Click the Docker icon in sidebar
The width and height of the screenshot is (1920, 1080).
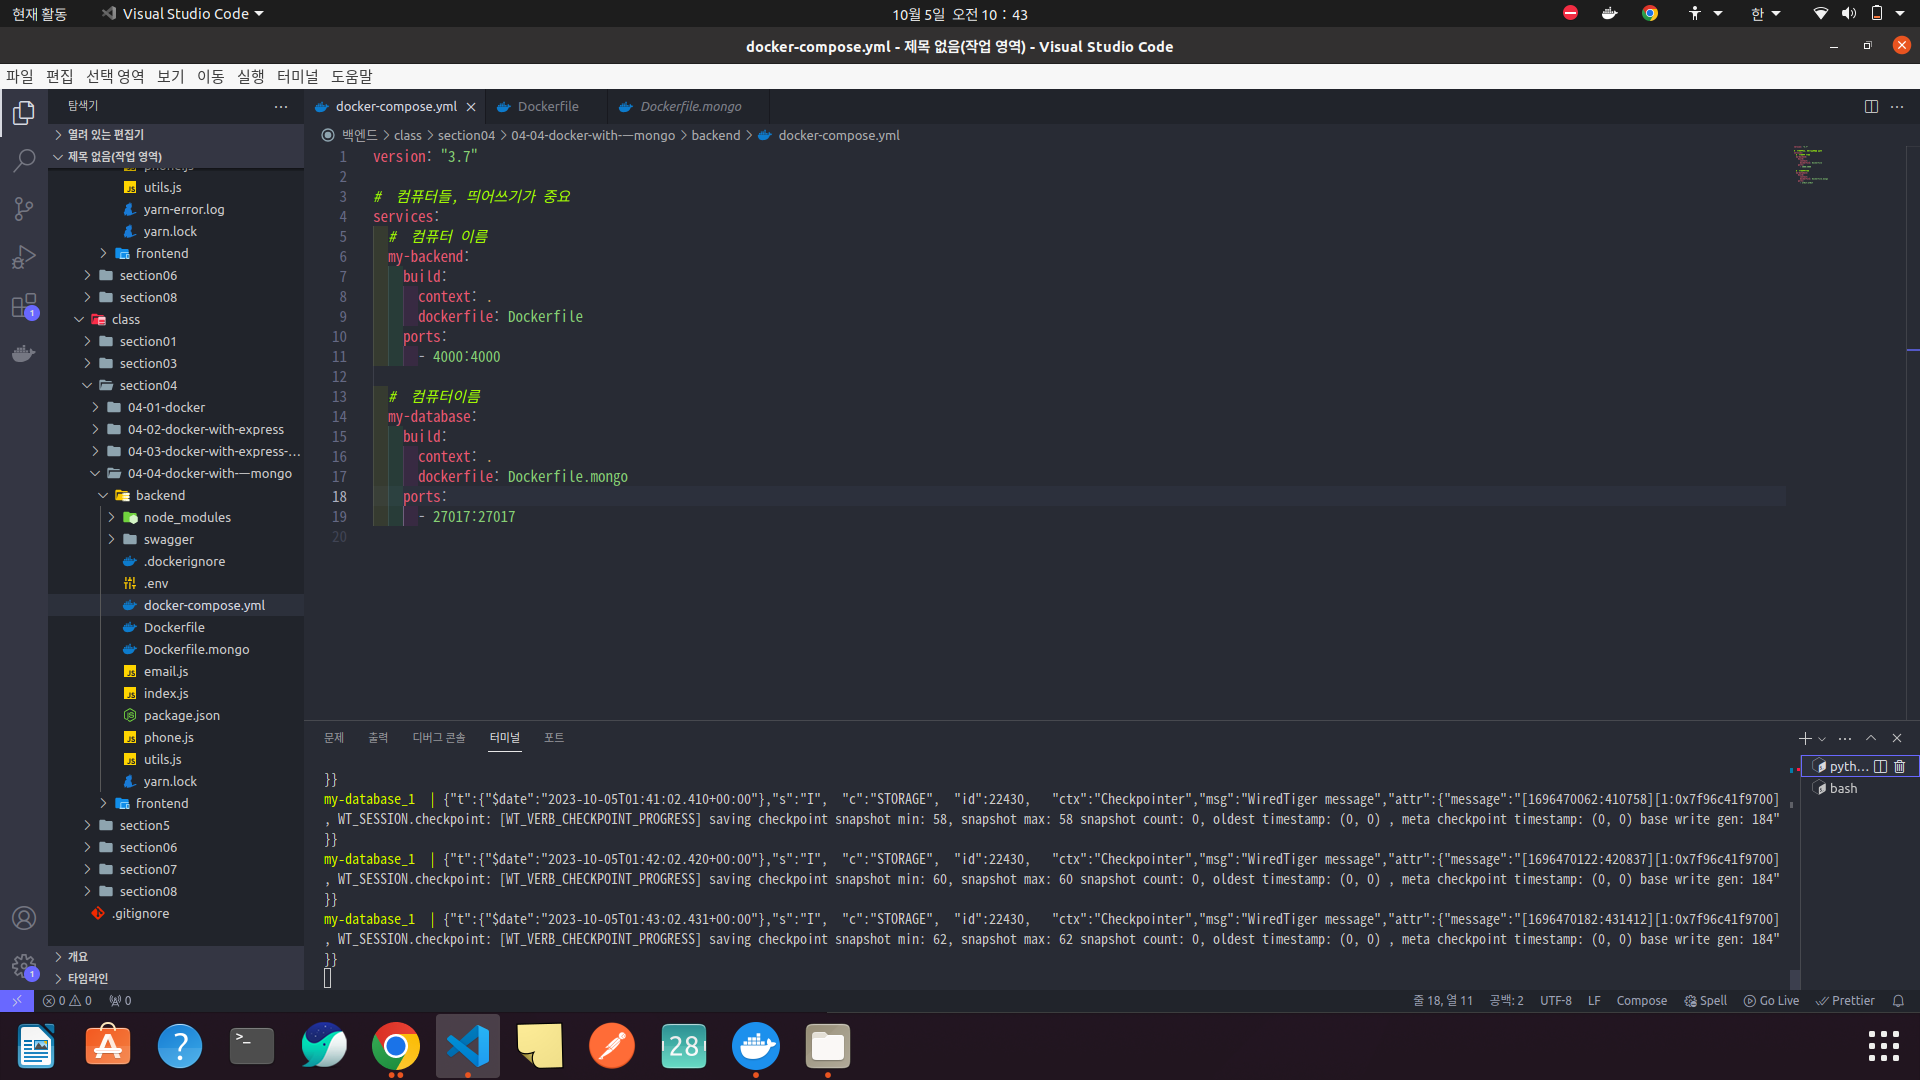[24, 352]
